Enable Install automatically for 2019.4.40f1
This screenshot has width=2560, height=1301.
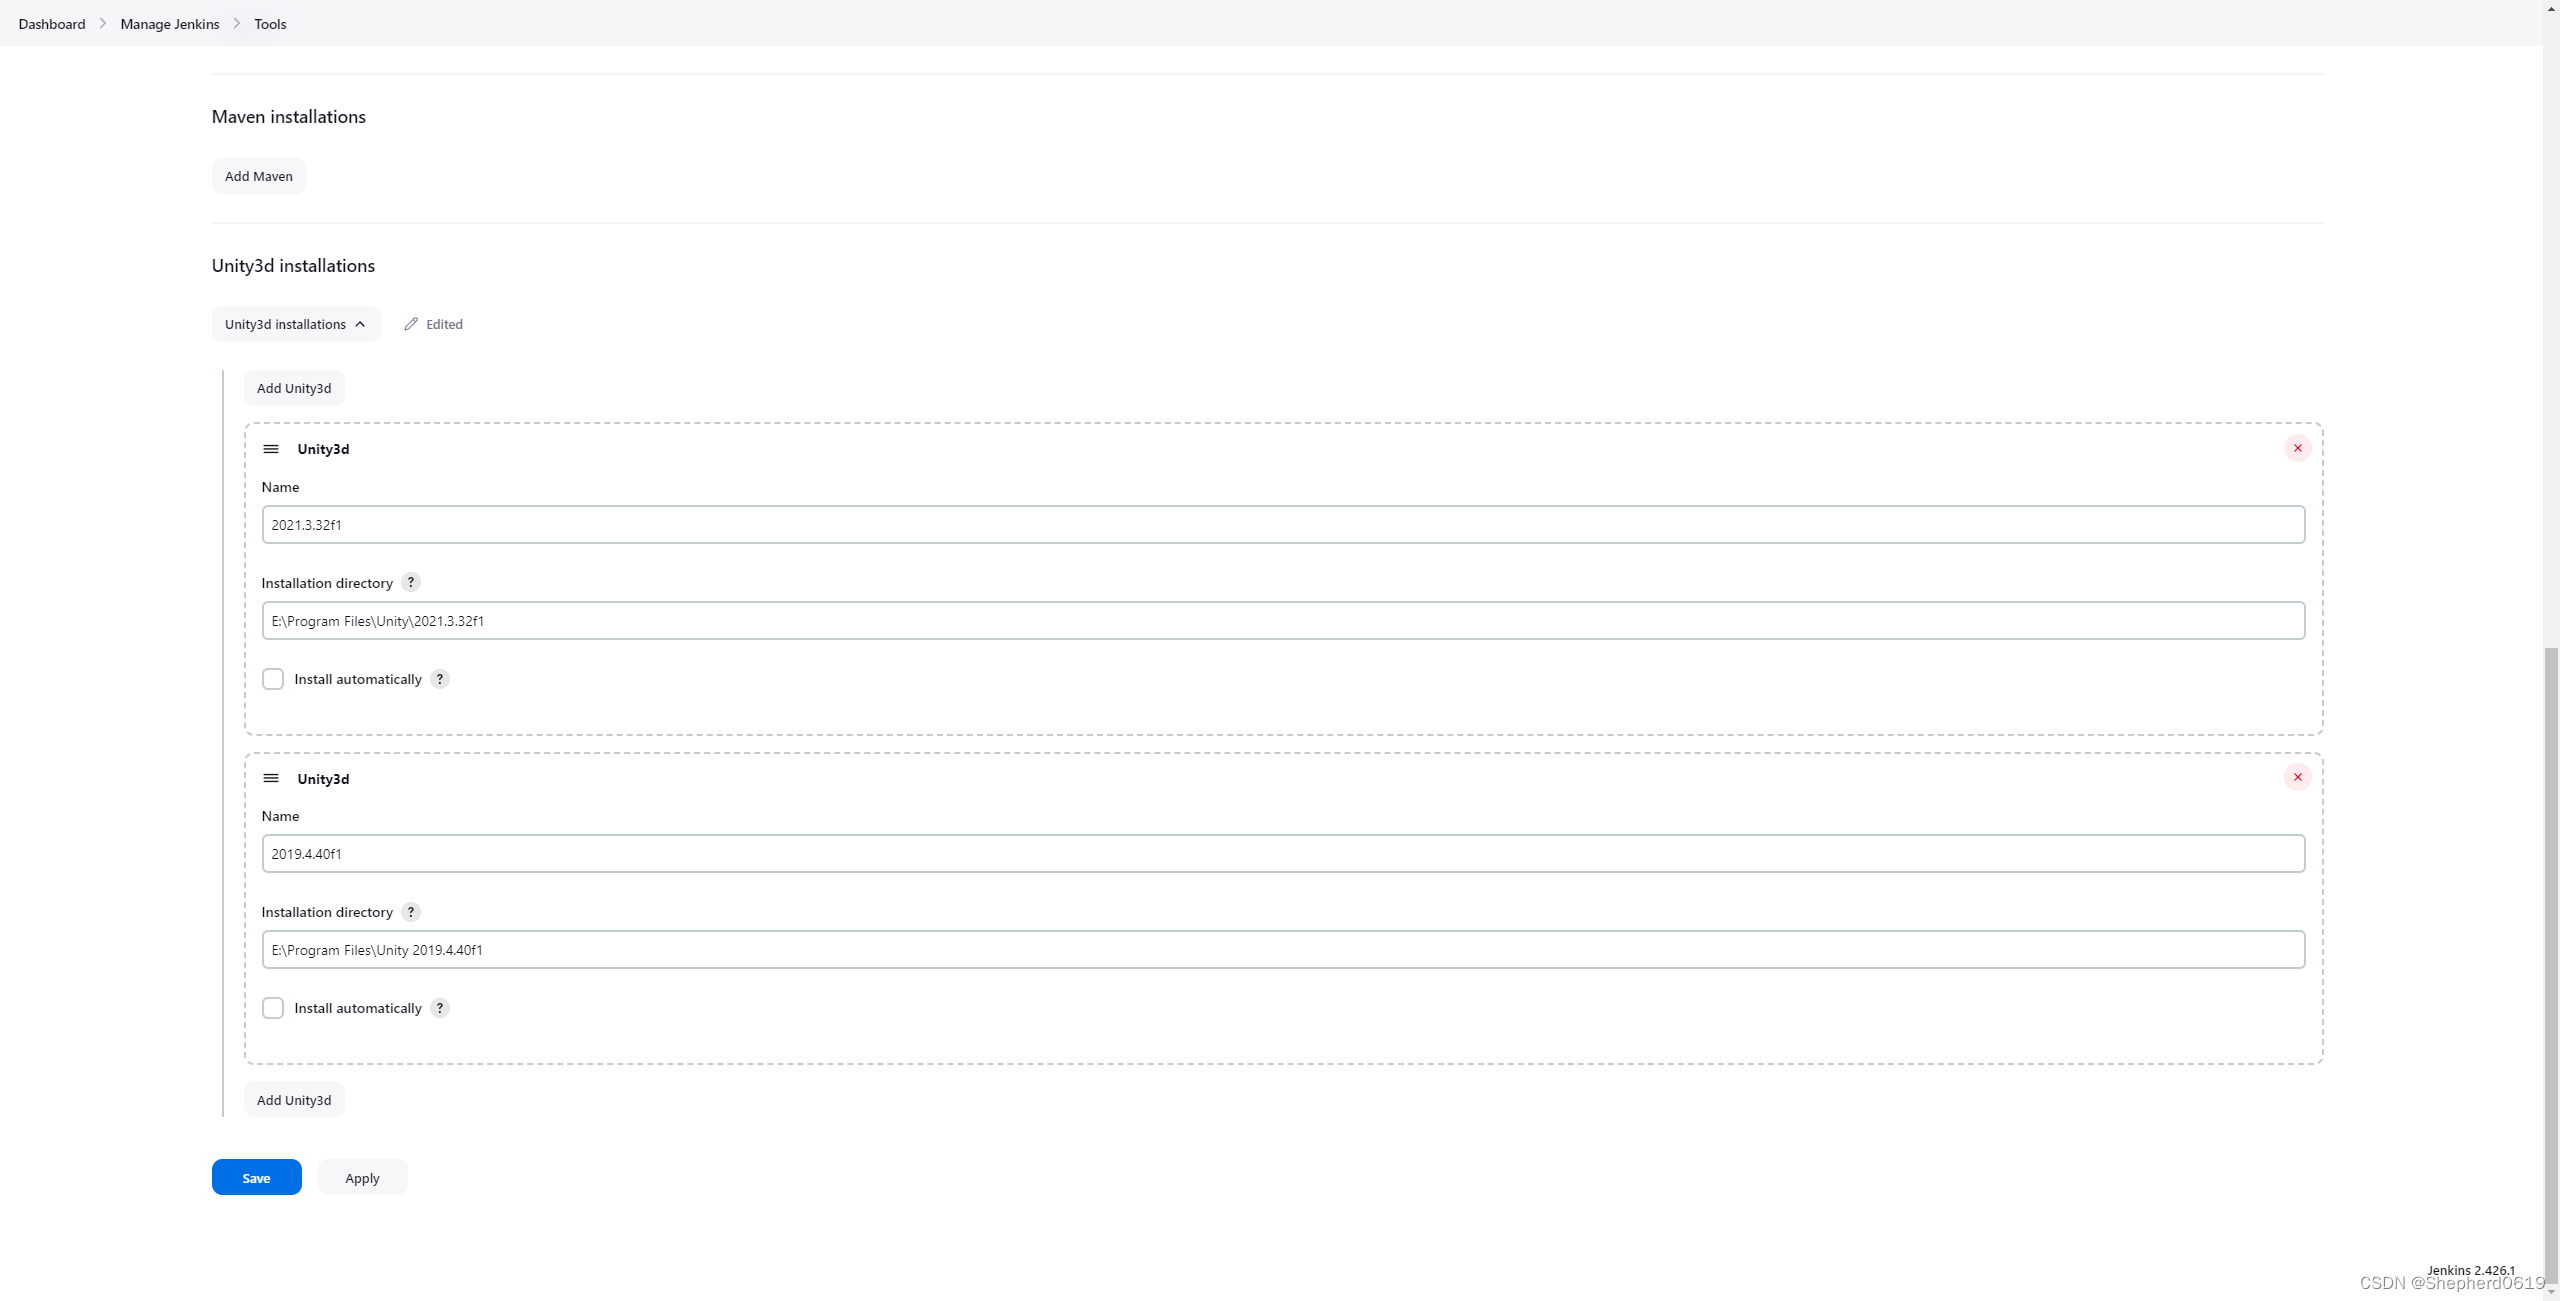tap(272, 1008)
